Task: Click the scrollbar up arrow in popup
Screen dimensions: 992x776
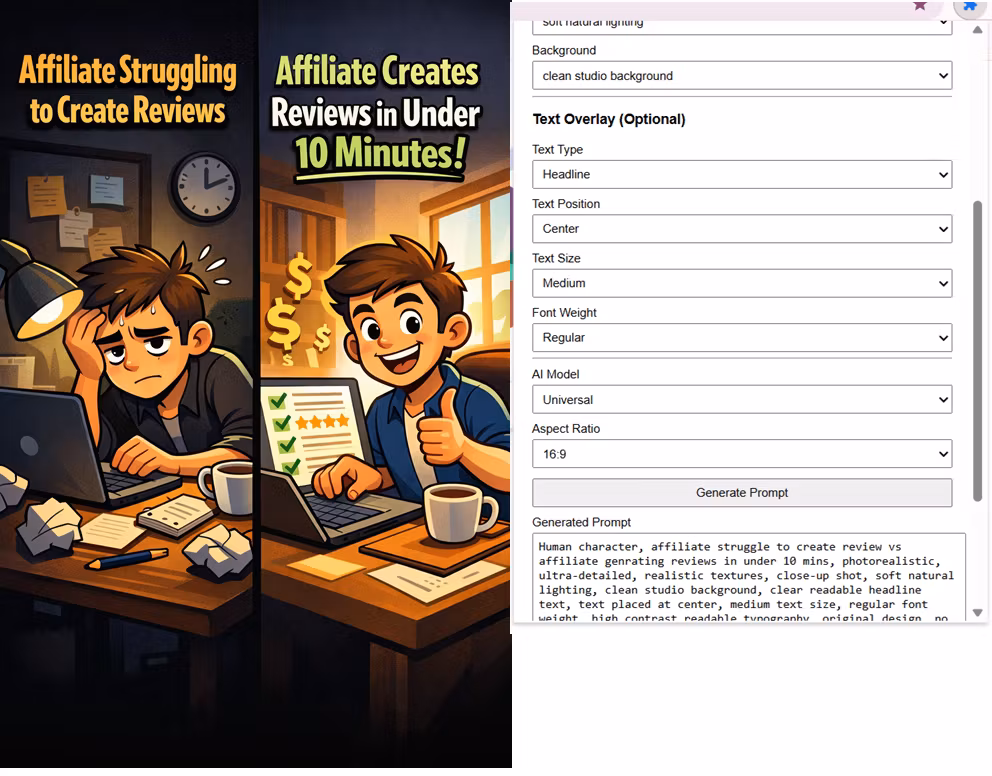Action: tap(977, 30)
